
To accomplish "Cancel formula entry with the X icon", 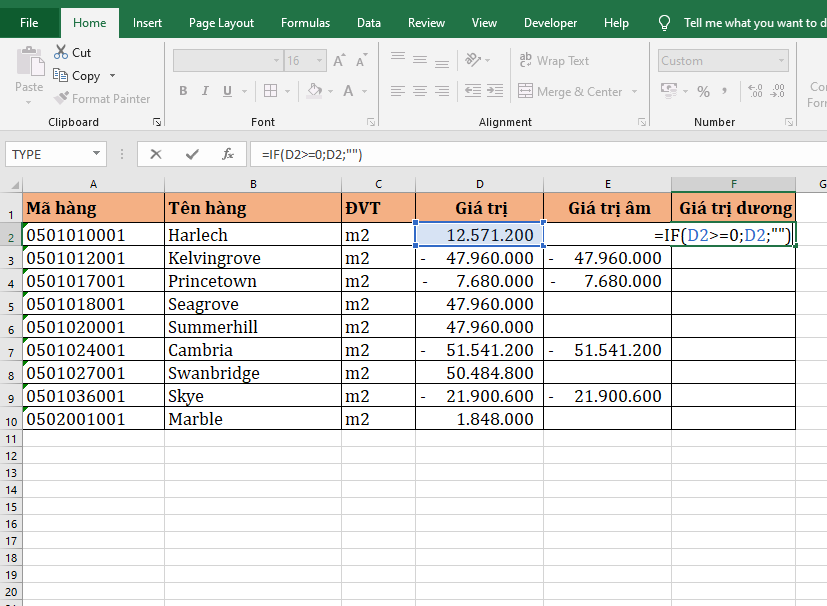I will point(155,154).
